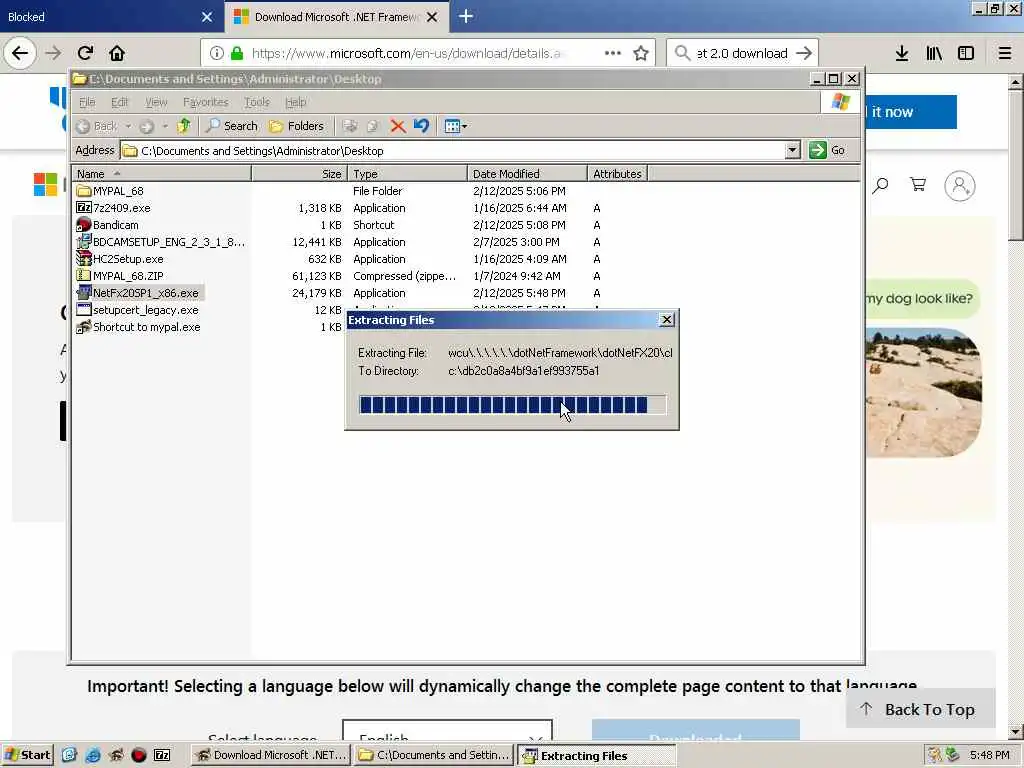Open the page actions three-dot menu
The width and height of the screenshot is (1024, 768).
click(x=613, y=53)
